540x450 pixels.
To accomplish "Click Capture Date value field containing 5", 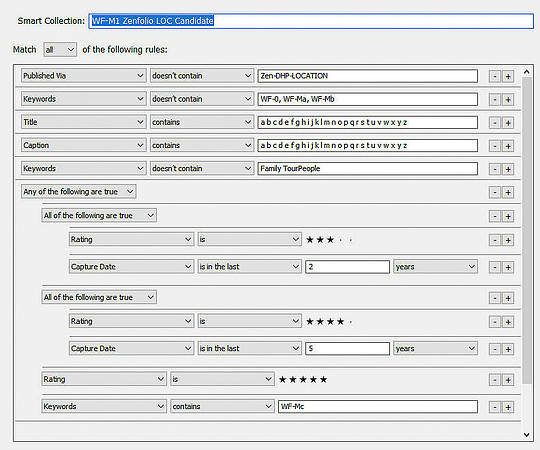I will 347,348.
